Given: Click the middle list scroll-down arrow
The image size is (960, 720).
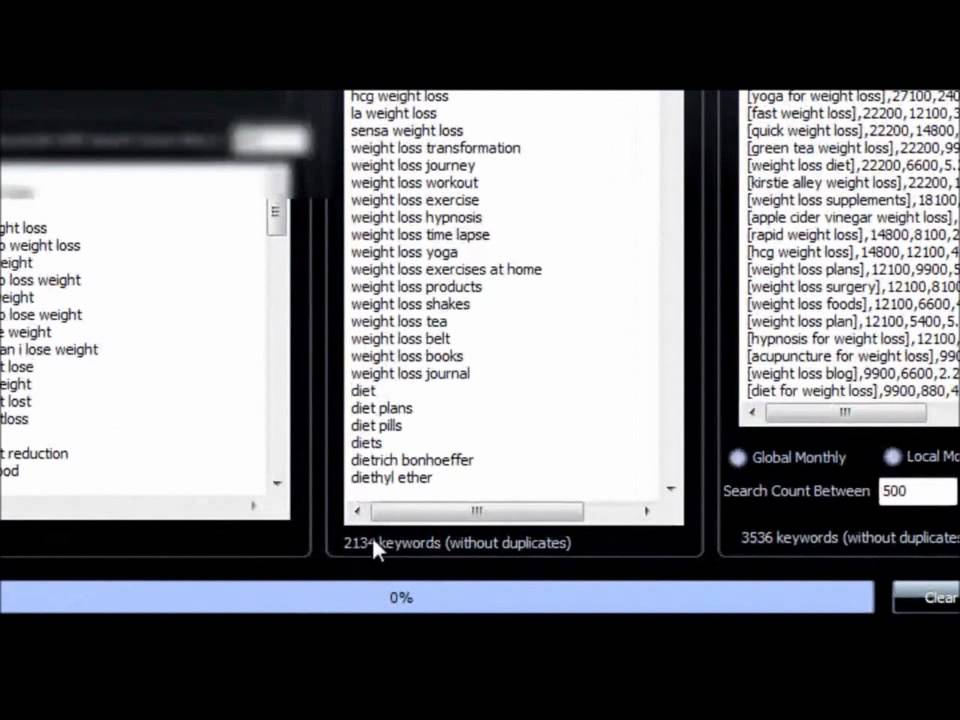Looking at the screenshot, I should point(671,489).
